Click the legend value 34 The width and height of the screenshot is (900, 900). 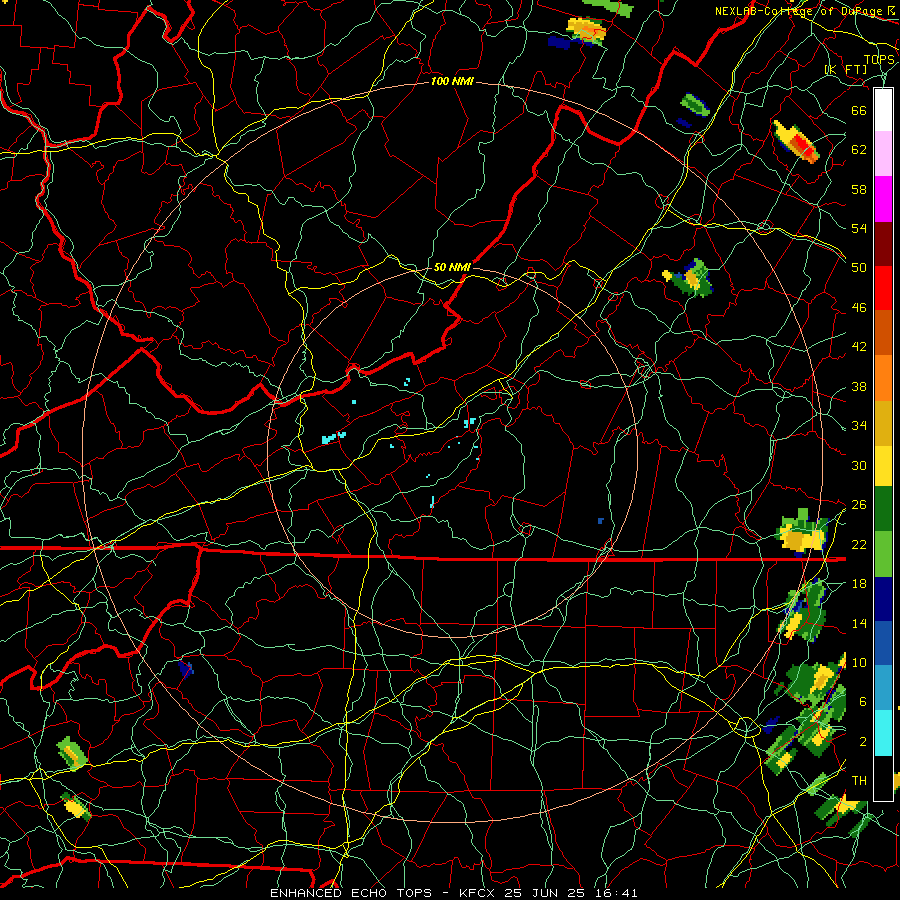pos(859,426)
